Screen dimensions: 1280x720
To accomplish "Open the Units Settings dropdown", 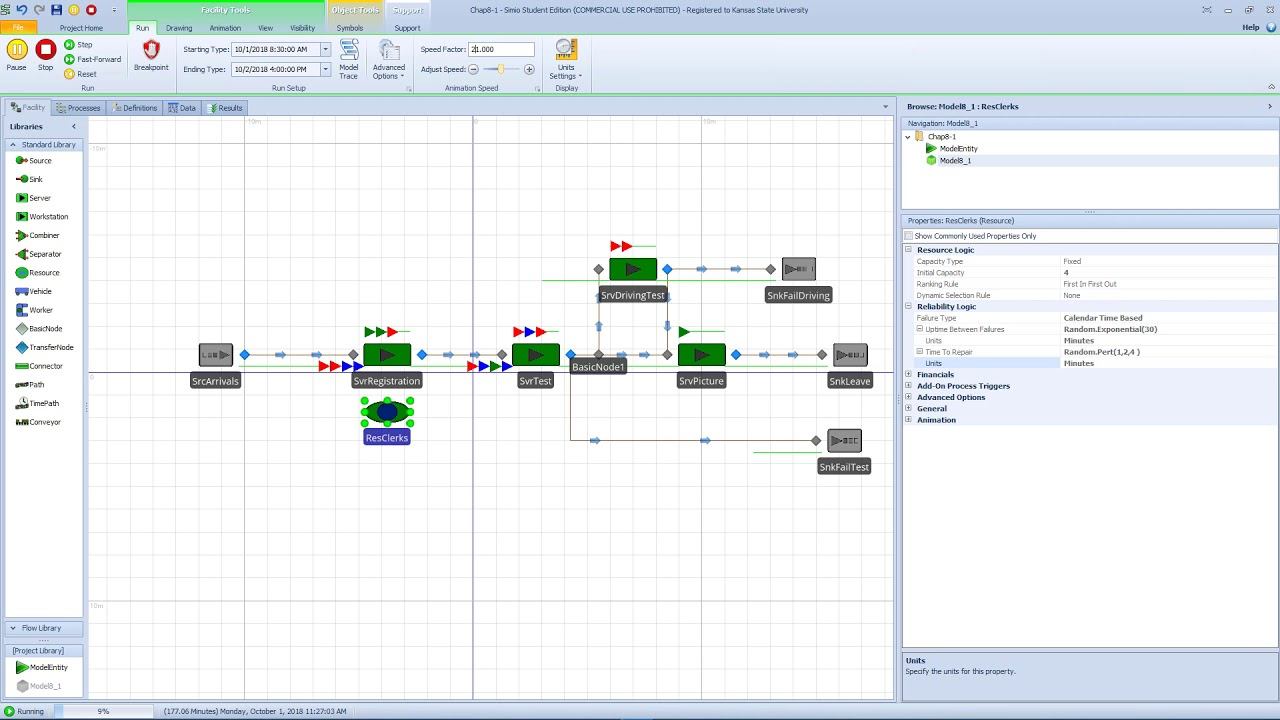I will pos(566,59).
